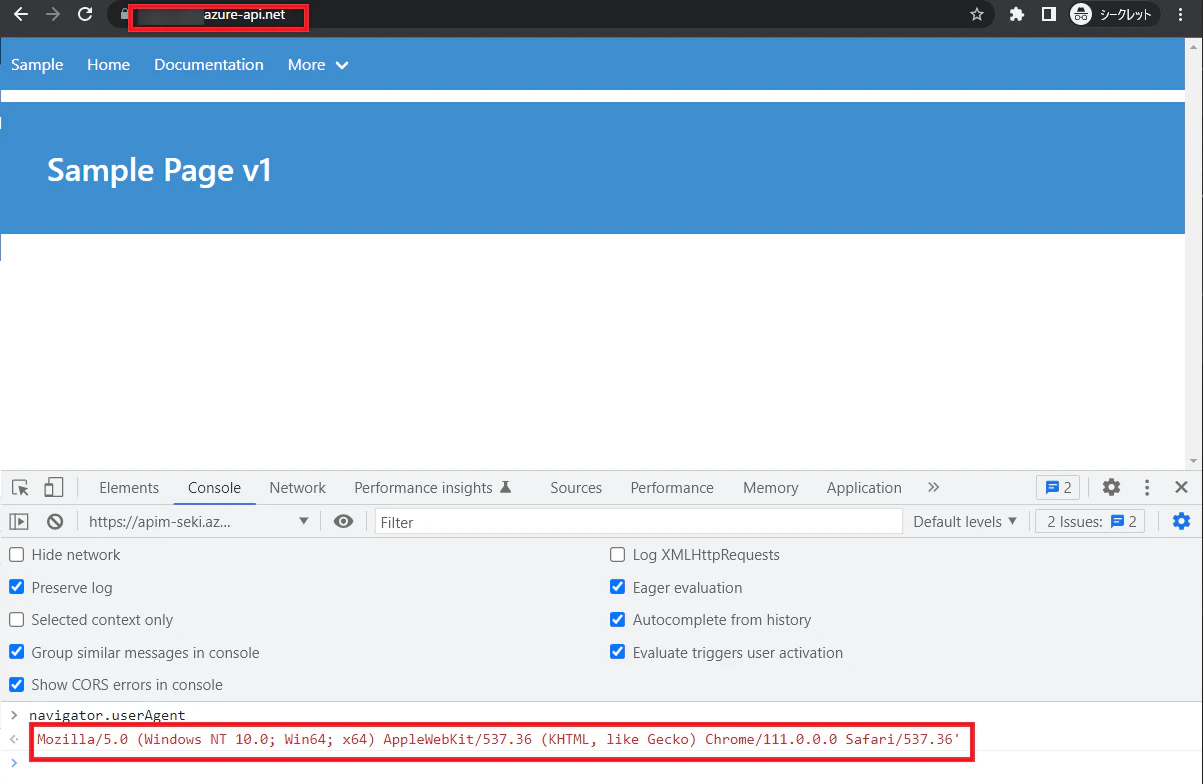Screen dimensions: 1203x784
Task: Switch to the Console tab
Action: coord(214,488)
